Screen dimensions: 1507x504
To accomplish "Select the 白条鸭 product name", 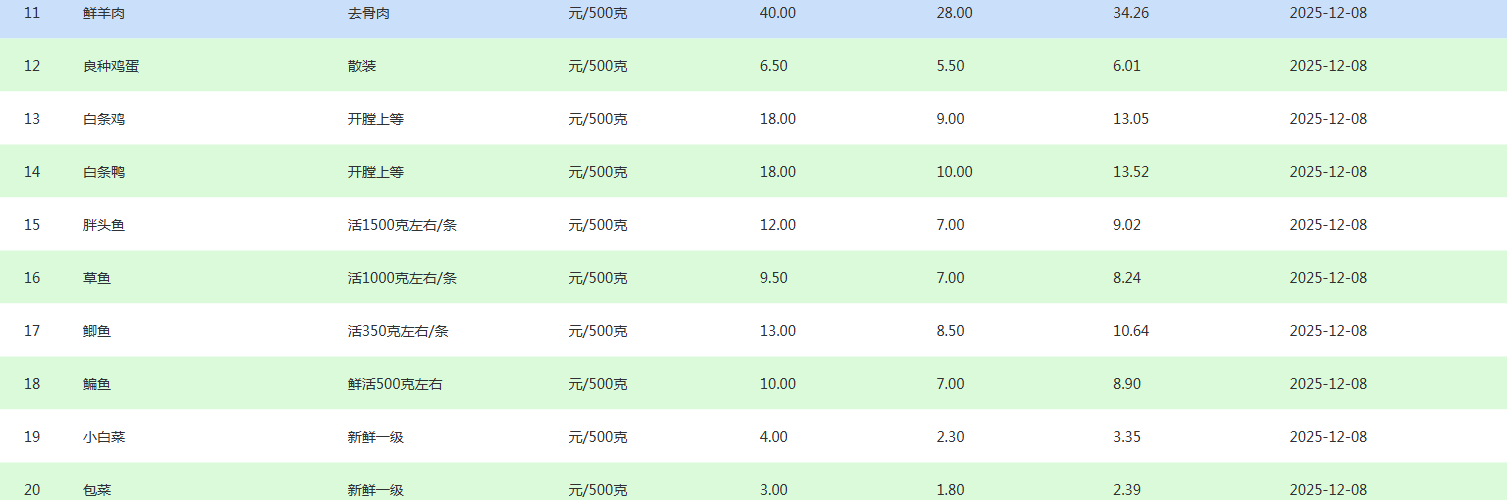I will coord(104,172).
